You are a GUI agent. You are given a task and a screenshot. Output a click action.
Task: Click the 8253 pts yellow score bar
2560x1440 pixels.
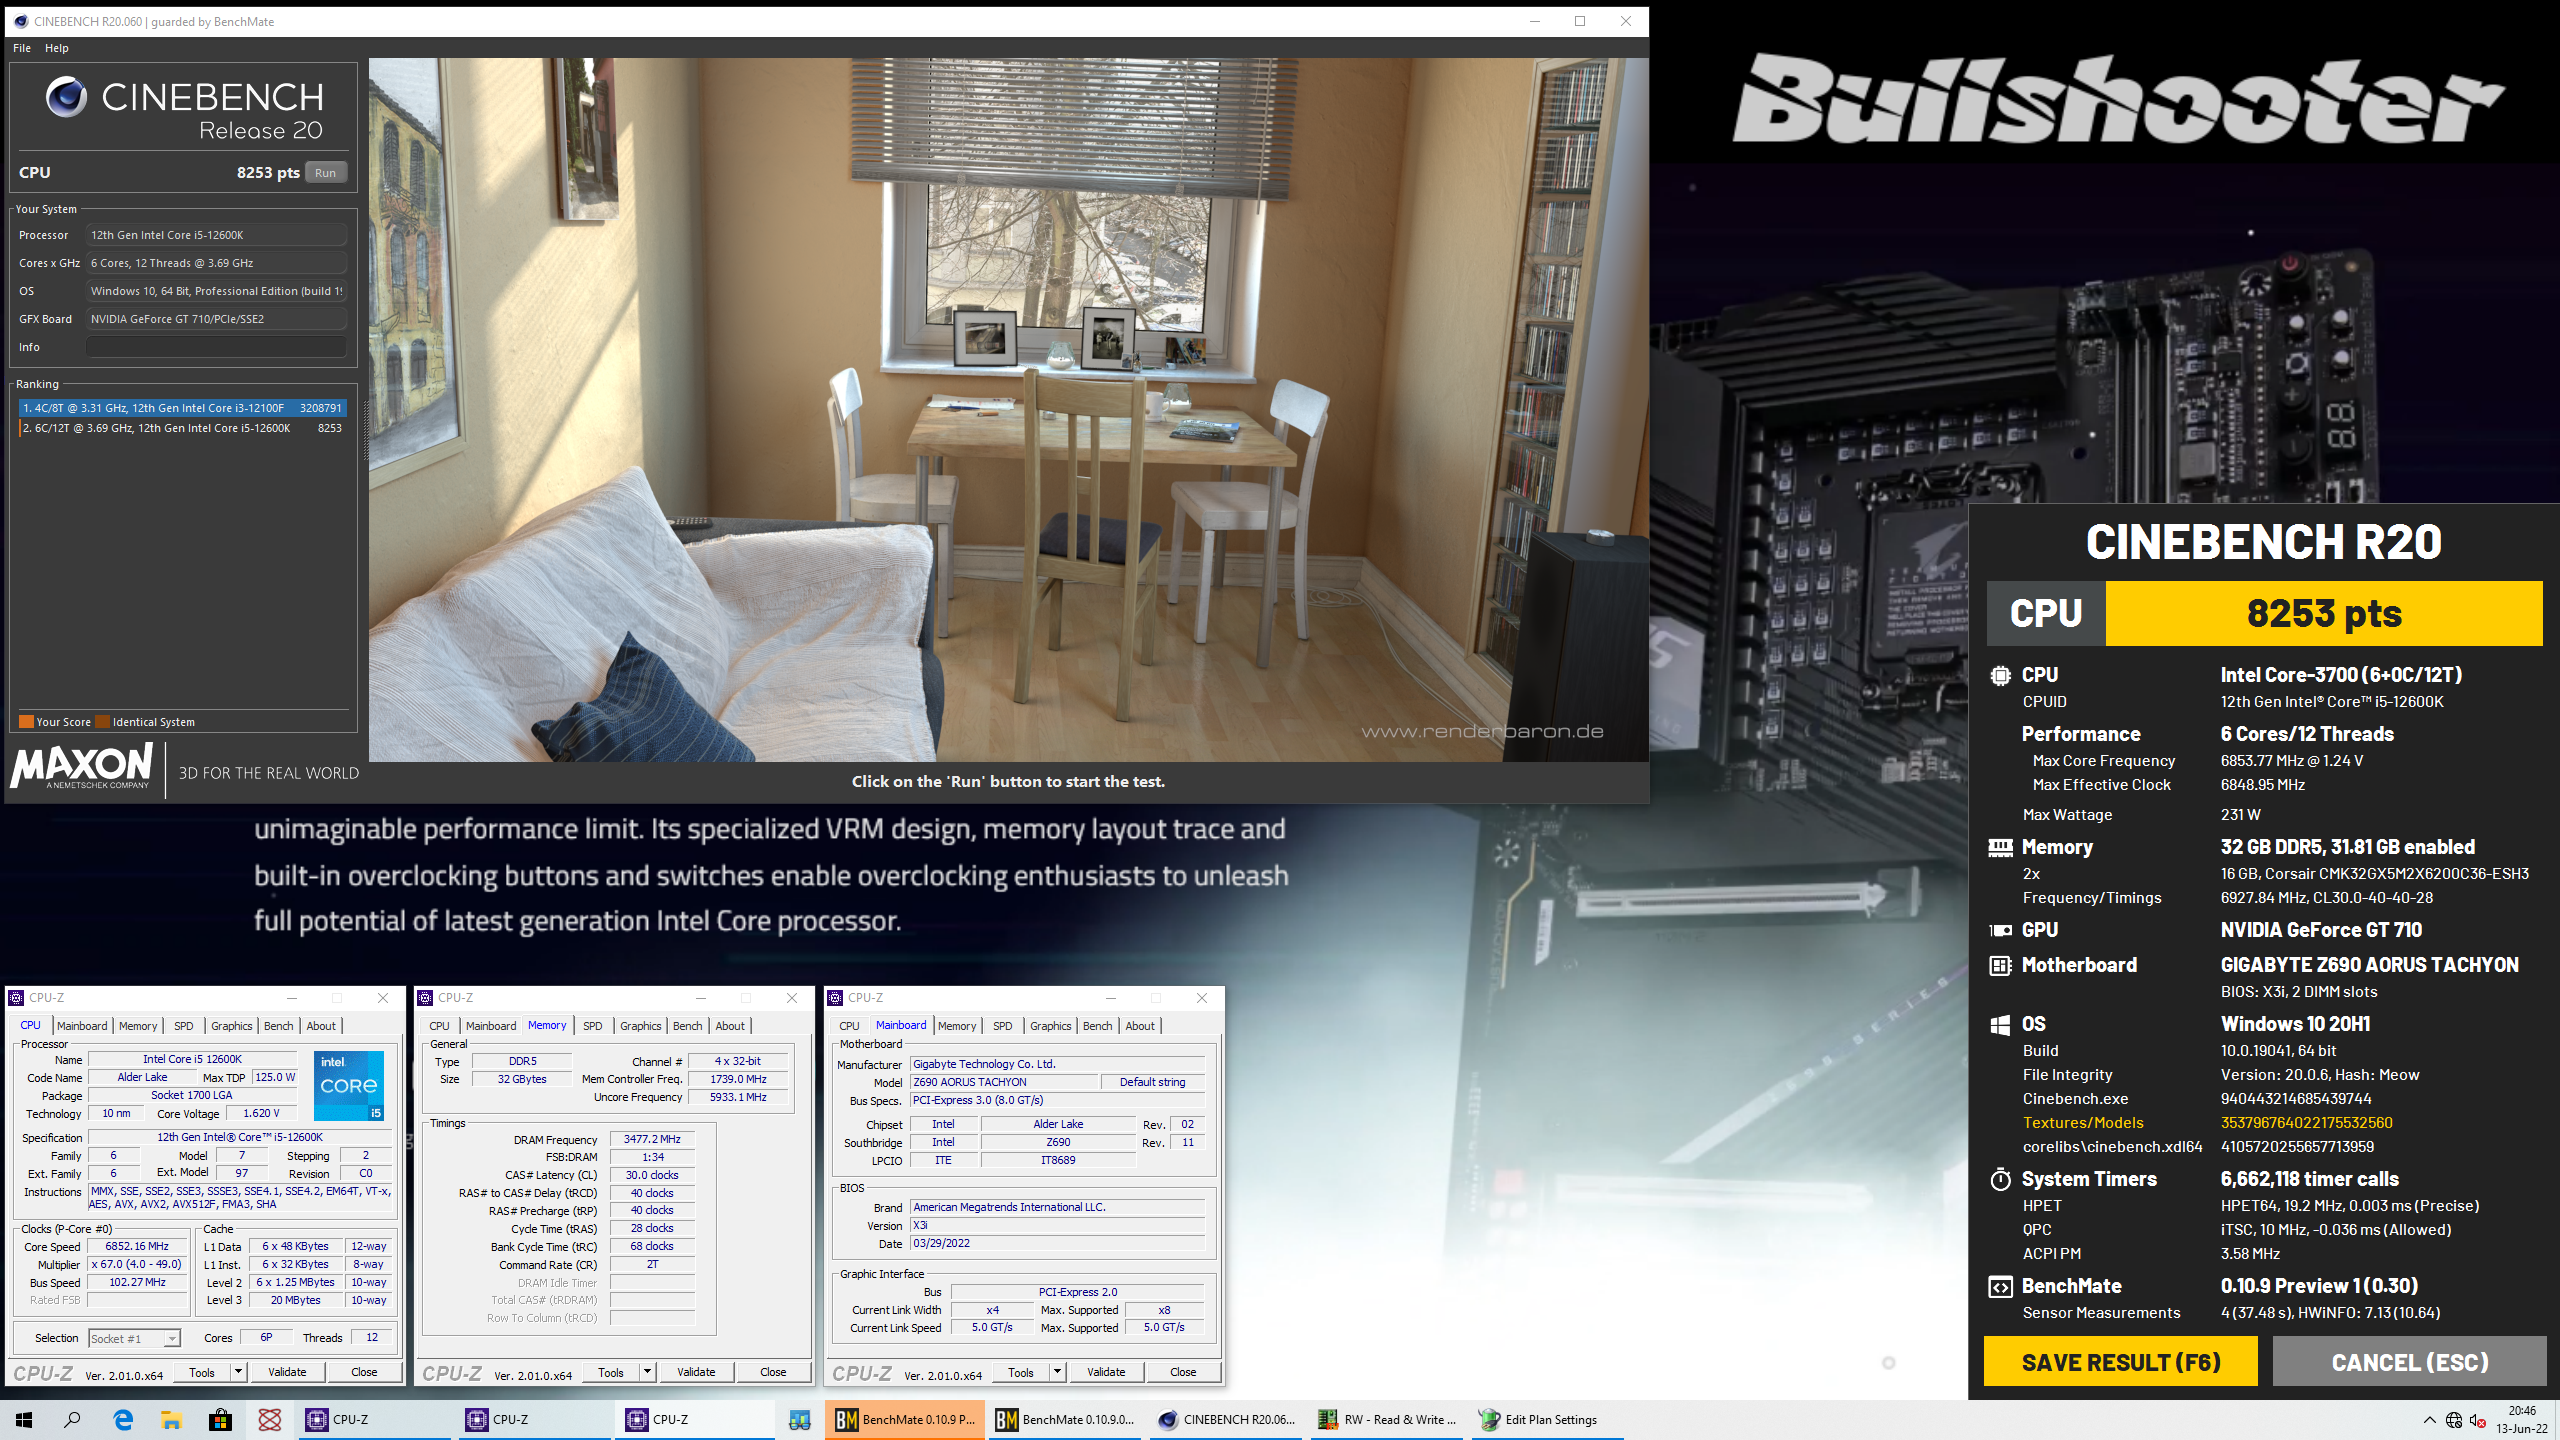pos(2324,613)
